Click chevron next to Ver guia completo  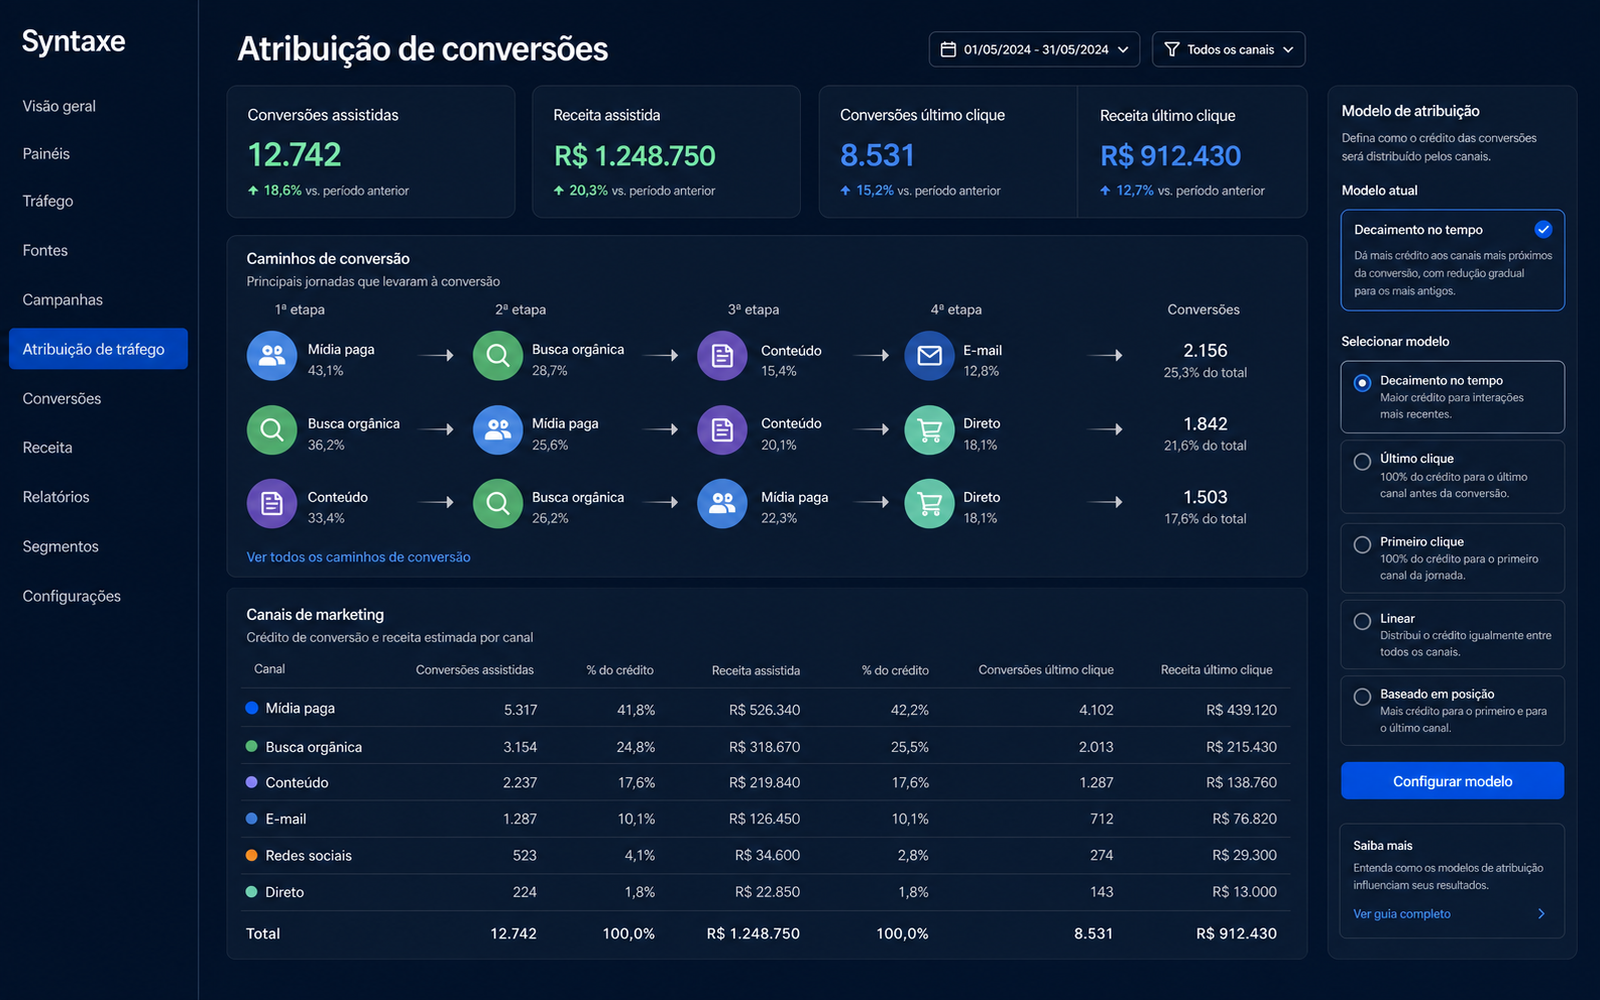[x=1541, y=914]
